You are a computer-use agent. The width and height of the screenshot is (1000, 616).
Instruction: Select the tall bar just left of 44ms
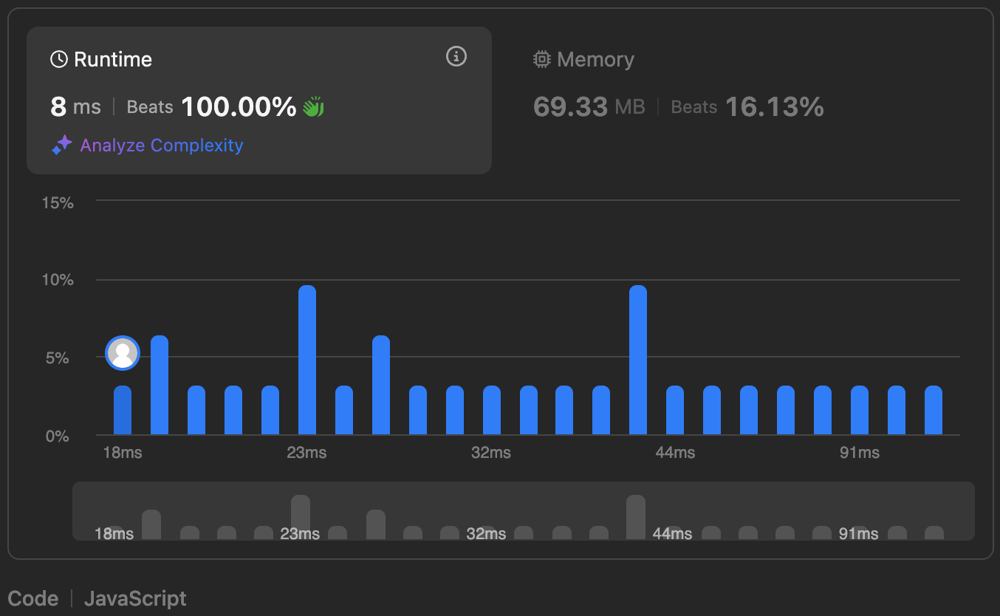click(x=638, y=360)
